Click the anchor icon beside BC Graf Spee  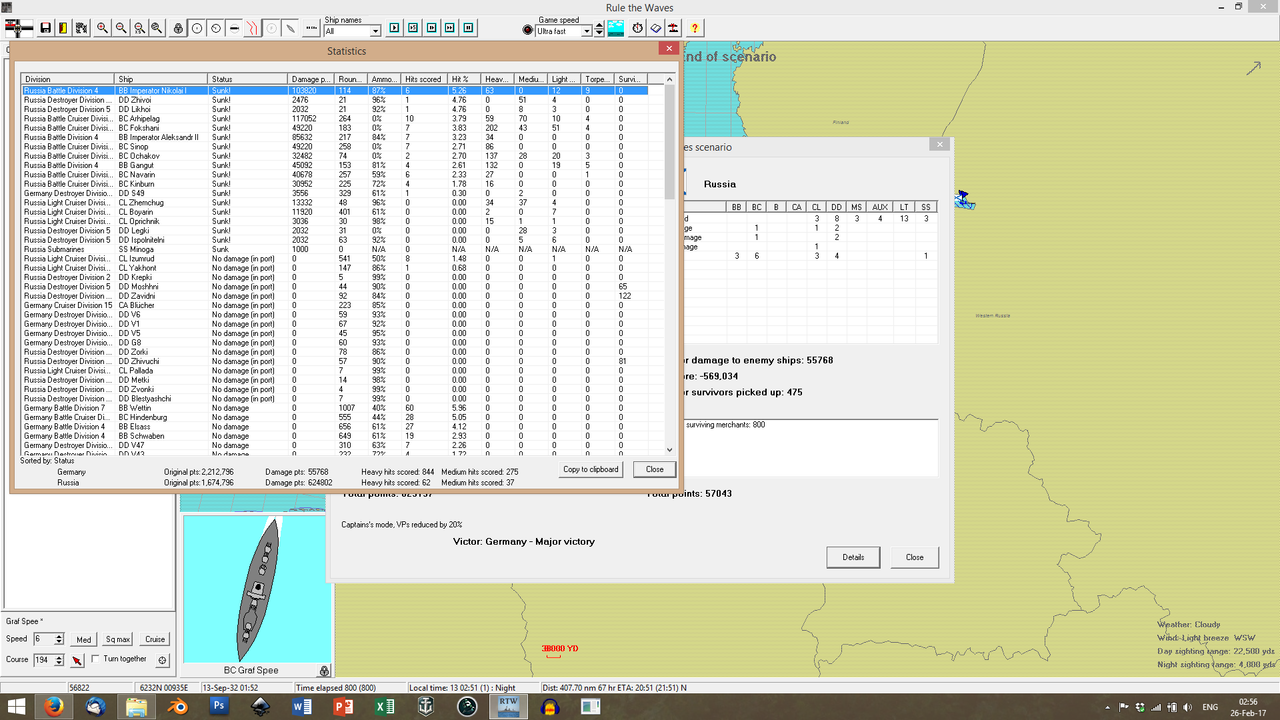click(x=323, y=670)
